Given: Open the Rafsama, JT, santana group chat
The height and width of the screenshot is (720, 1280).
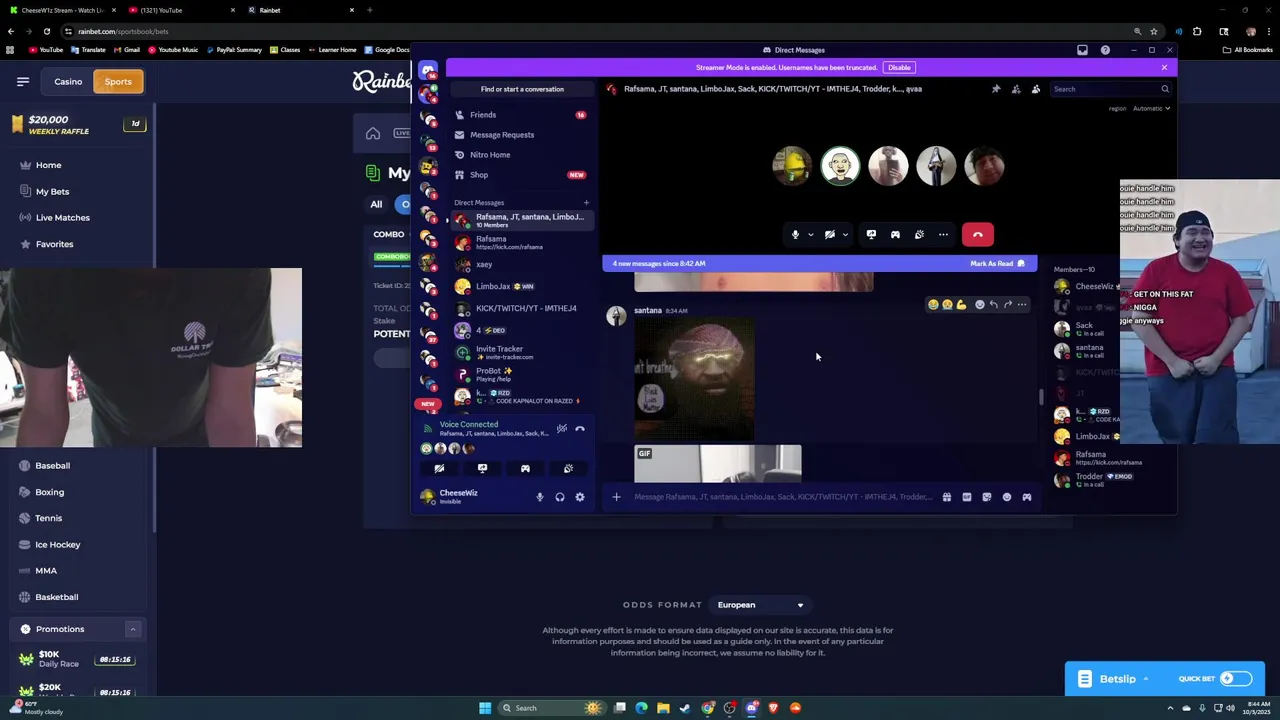Looking at the screenshot, I should pos(521,220).
